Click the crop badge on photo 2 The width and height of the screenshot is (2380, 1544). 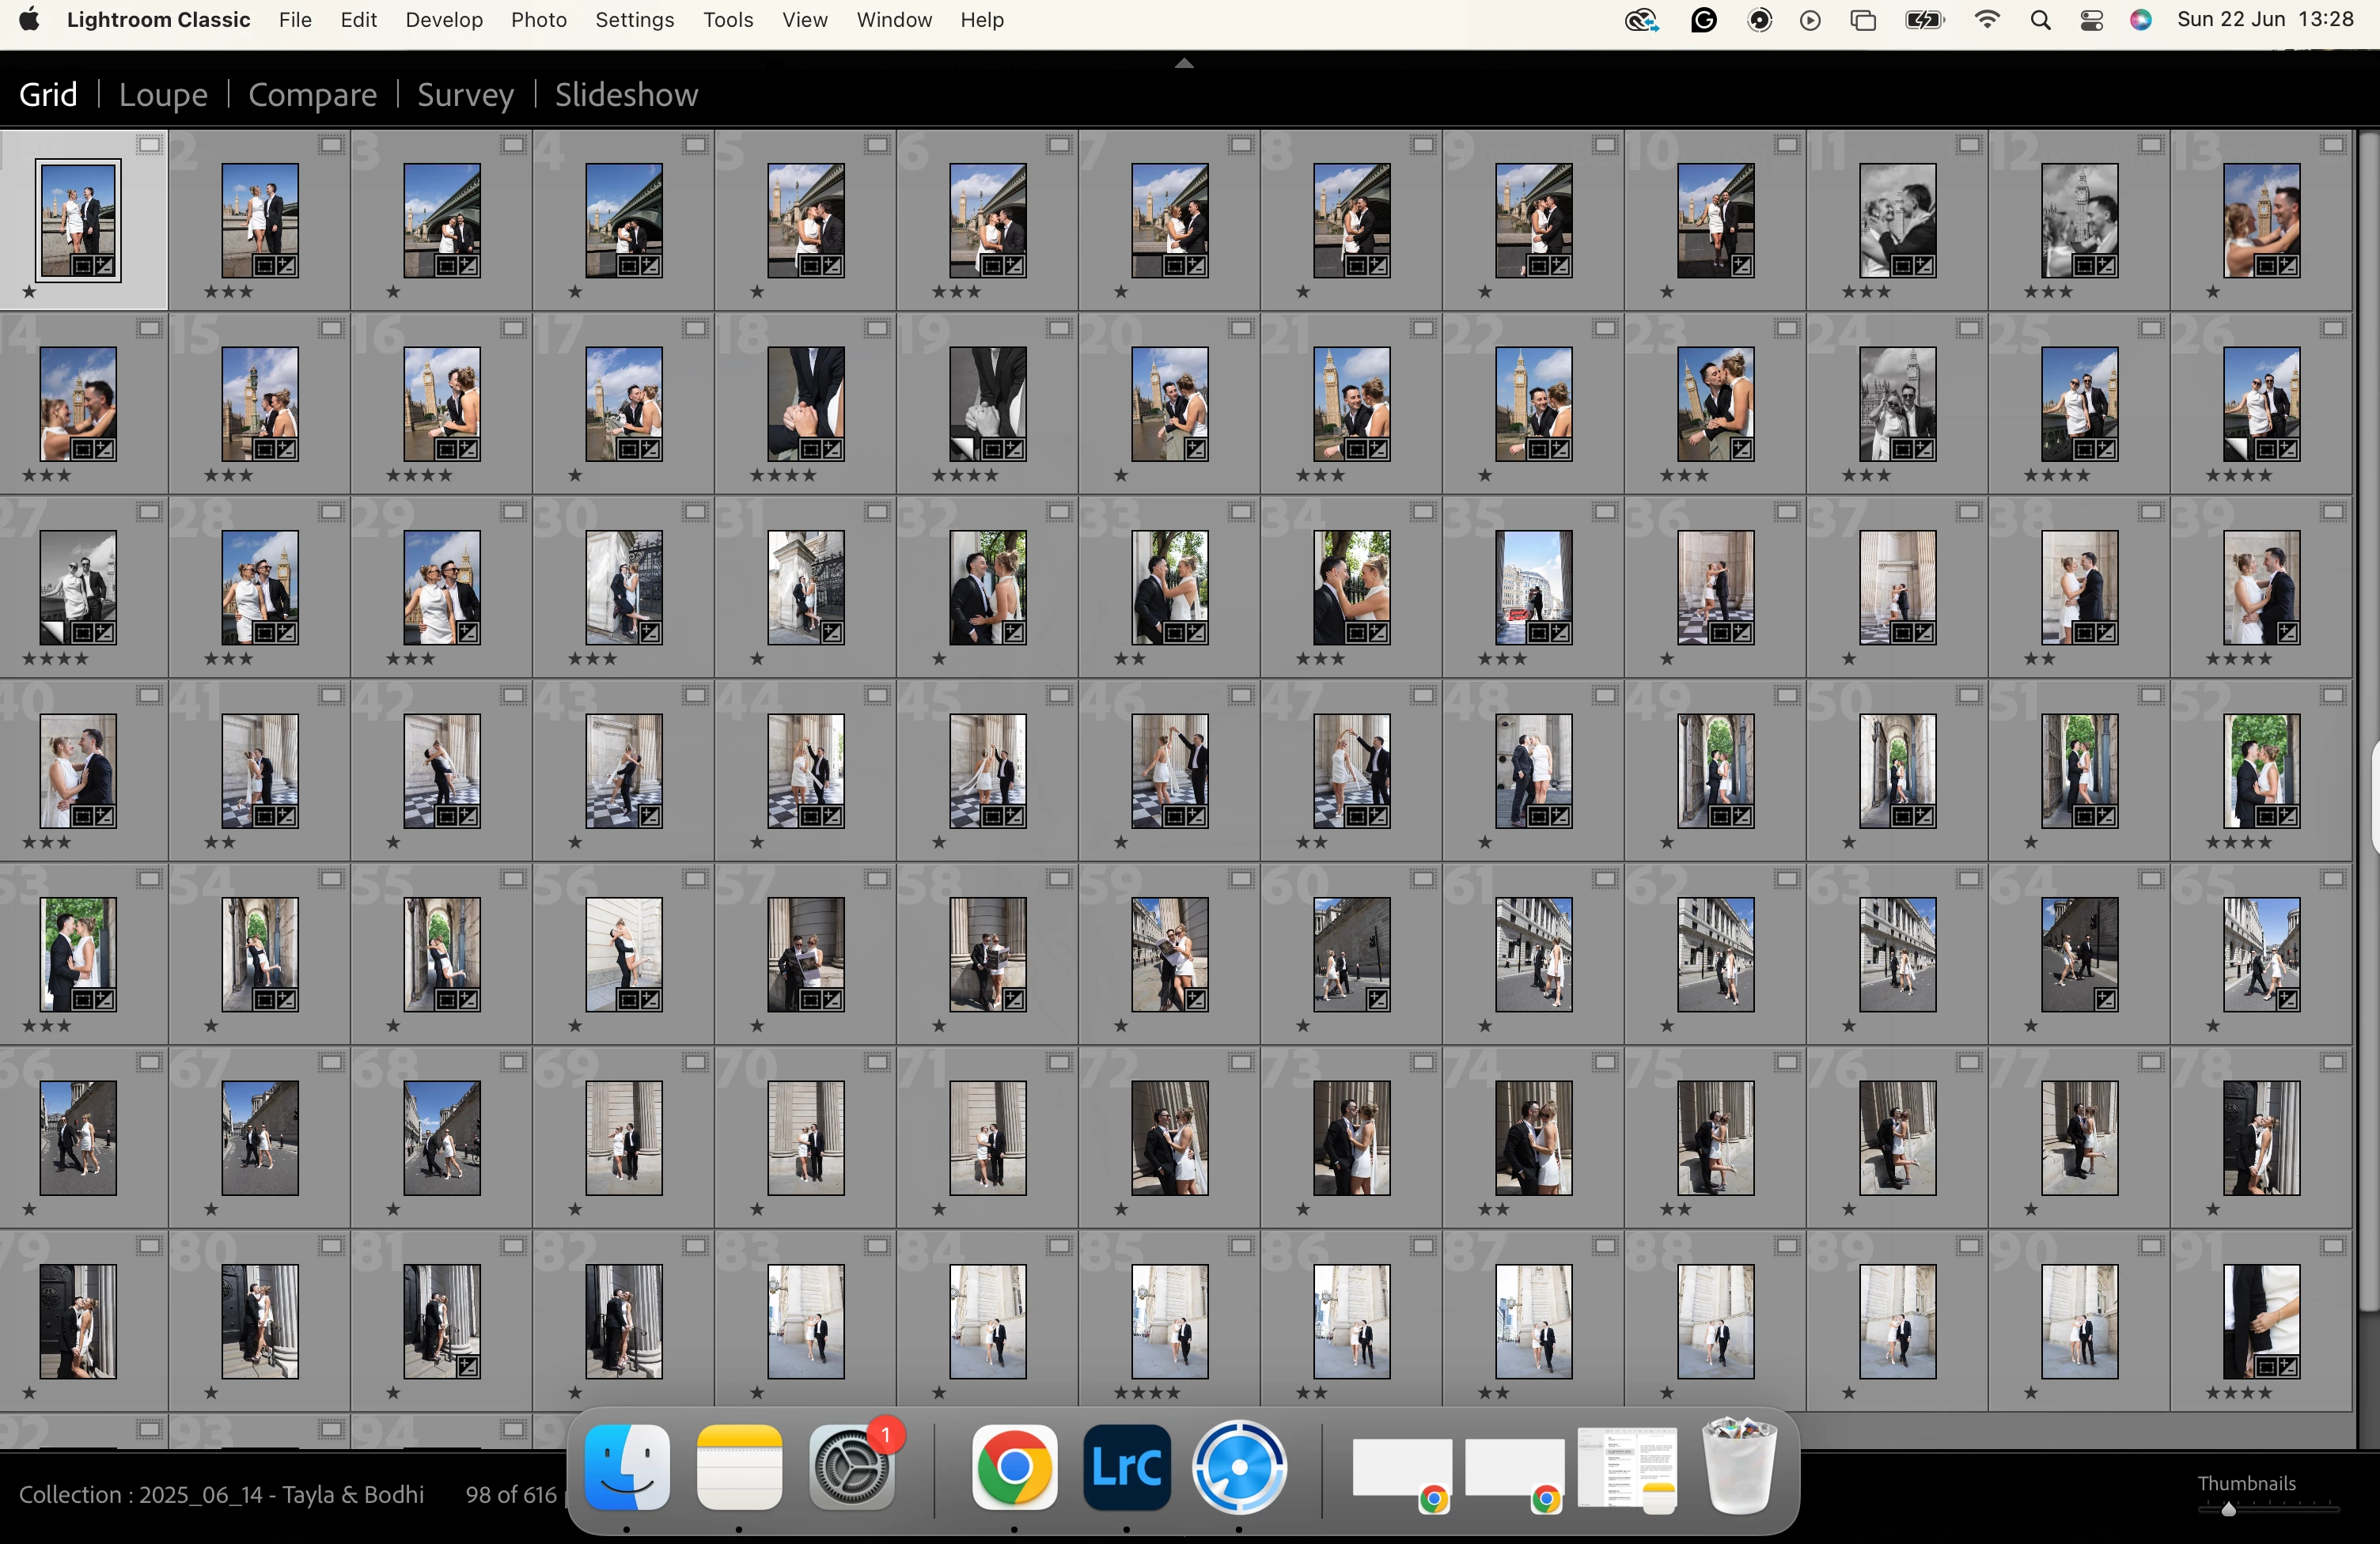pyautogui.click(x=264, y=266)
